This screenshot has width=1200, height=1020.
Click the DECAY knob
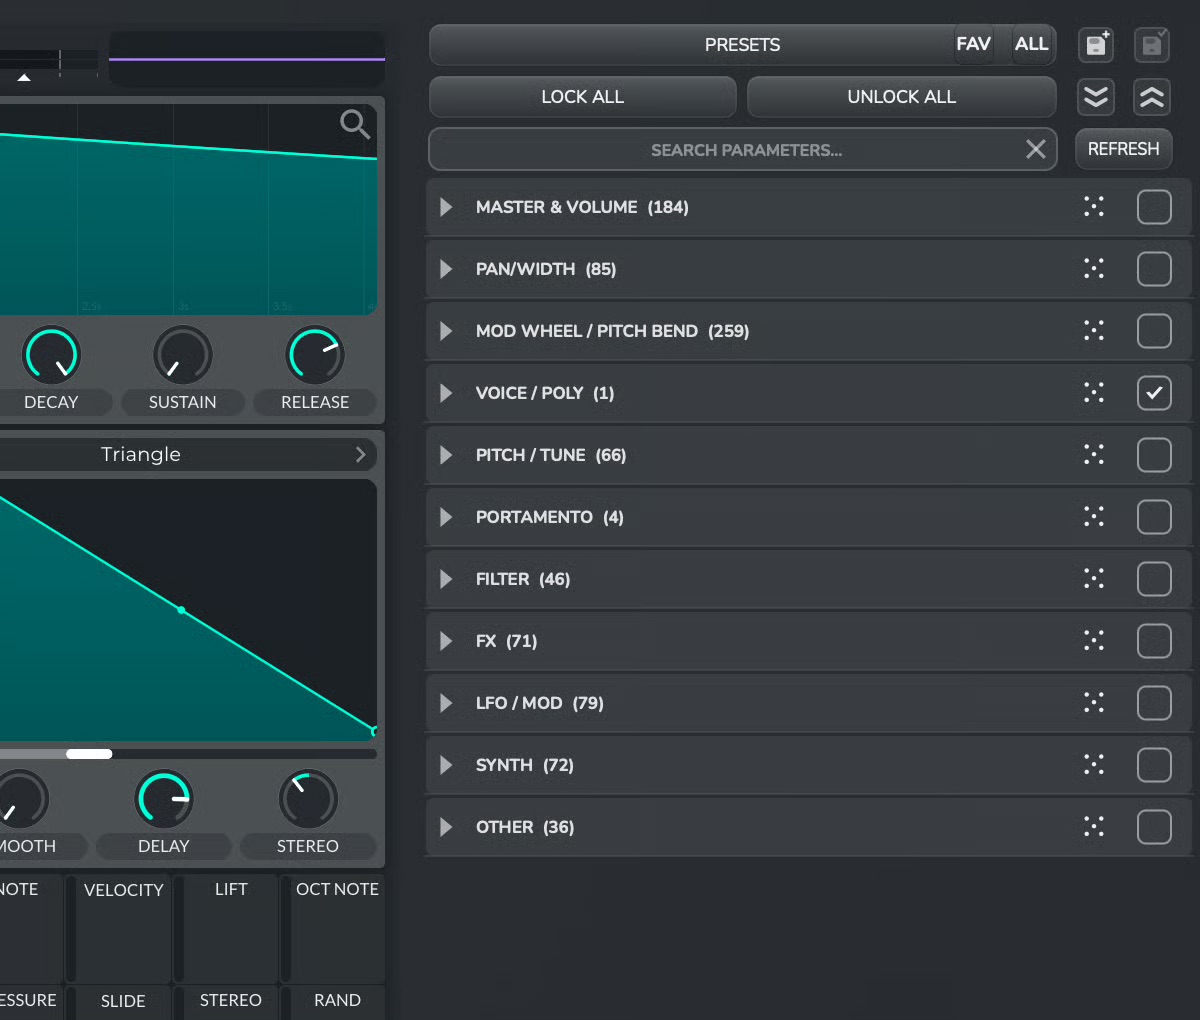51,355
